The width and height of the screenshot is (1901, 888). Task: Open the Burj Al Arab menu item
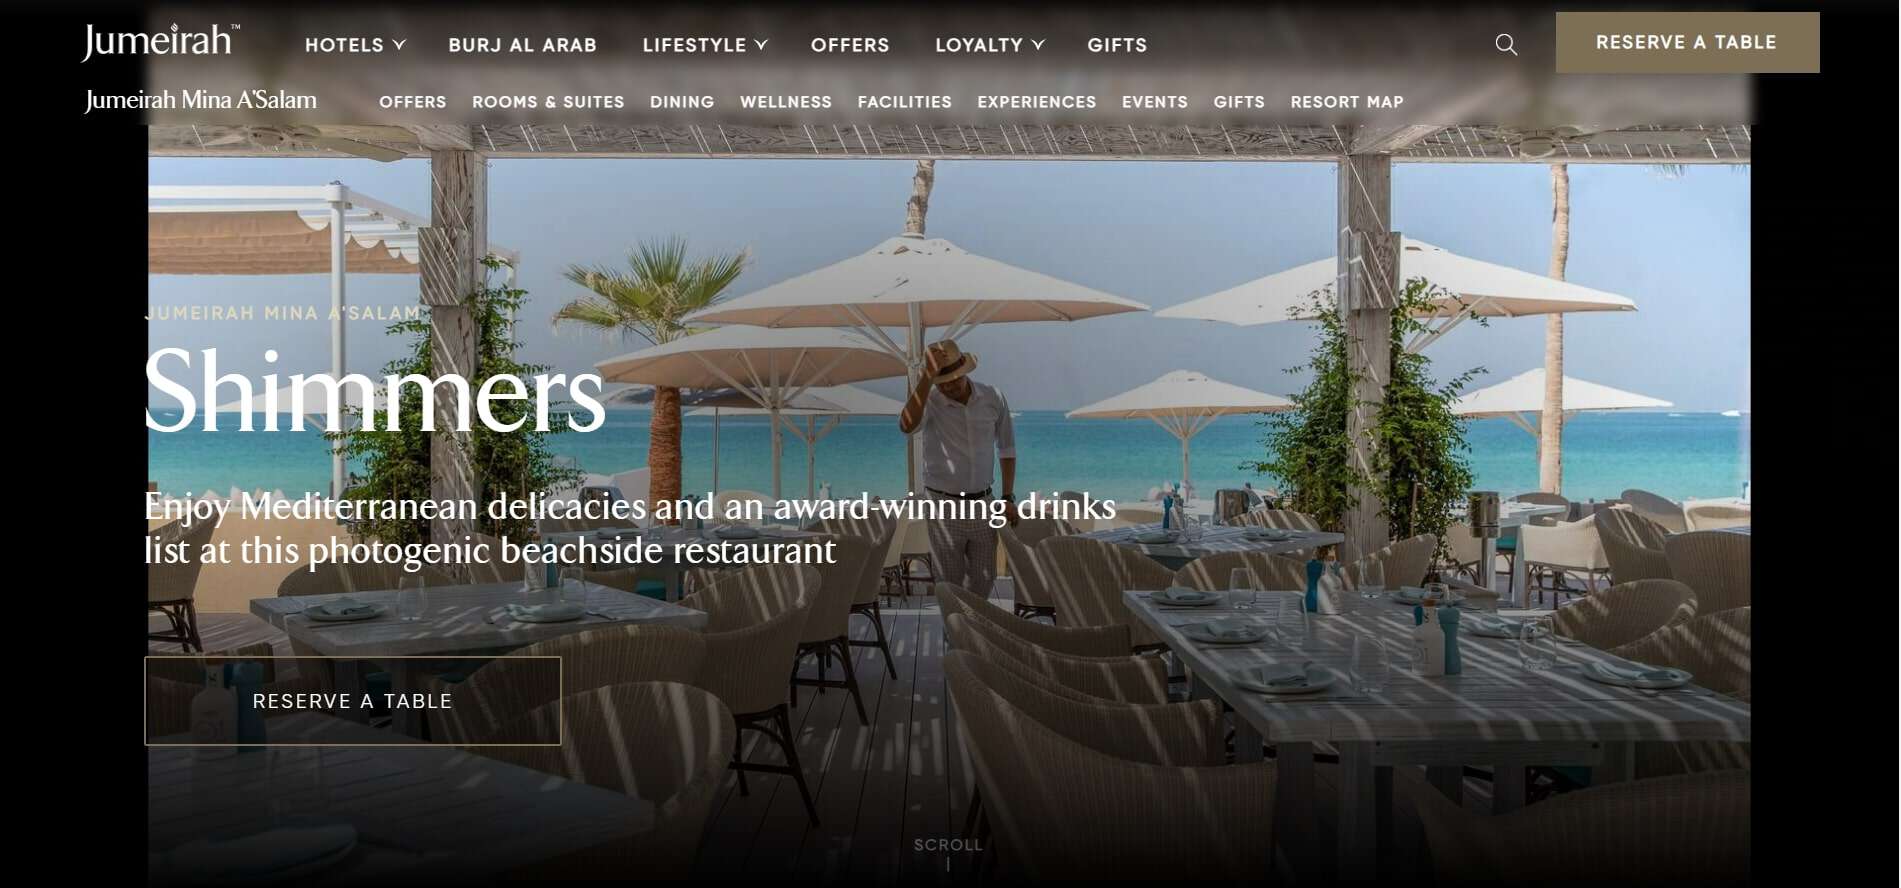[523, 45]
